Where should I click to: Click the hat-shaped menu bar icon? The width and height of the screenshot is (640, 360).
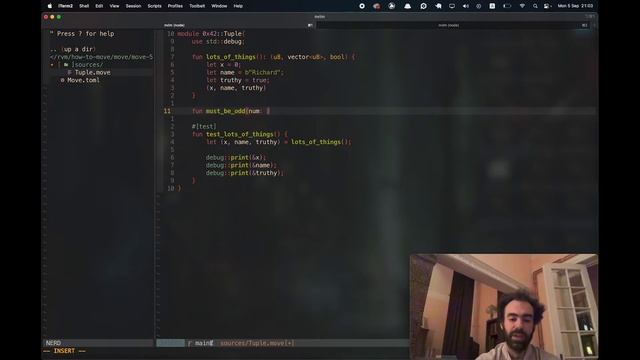coord(407,6)
